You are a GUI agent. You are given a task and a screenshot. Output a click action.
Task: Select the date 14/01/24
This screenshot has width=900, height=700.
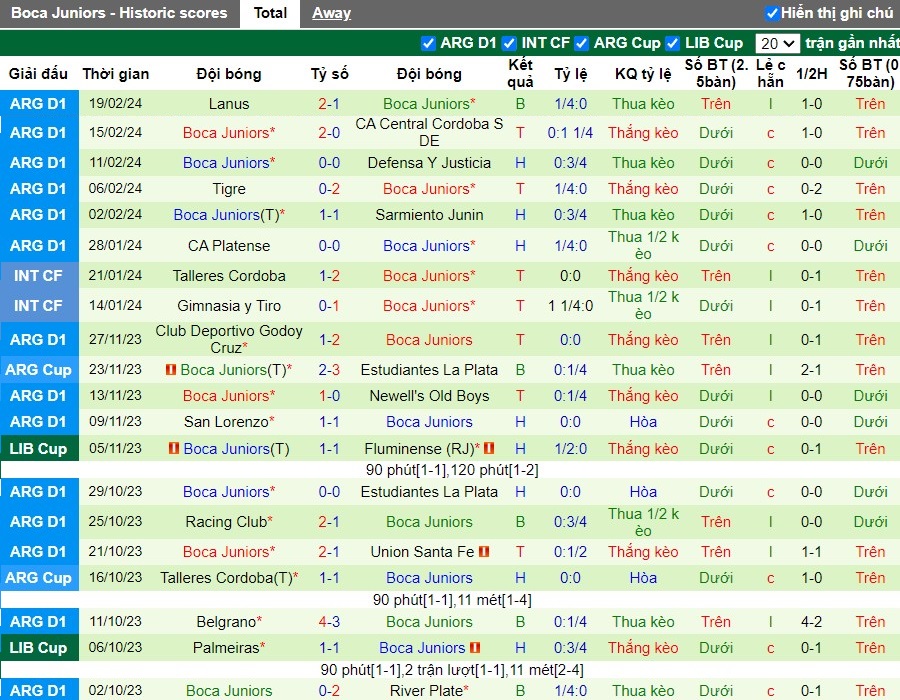point(115,305)
